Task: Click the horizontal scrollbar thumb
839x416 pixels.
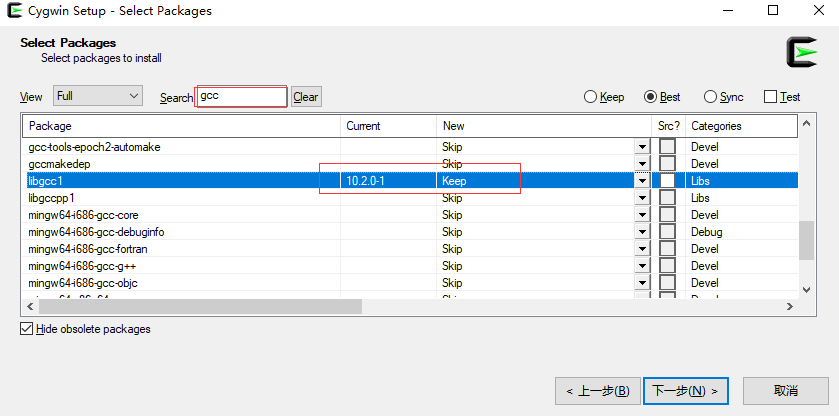Action: 200,306
